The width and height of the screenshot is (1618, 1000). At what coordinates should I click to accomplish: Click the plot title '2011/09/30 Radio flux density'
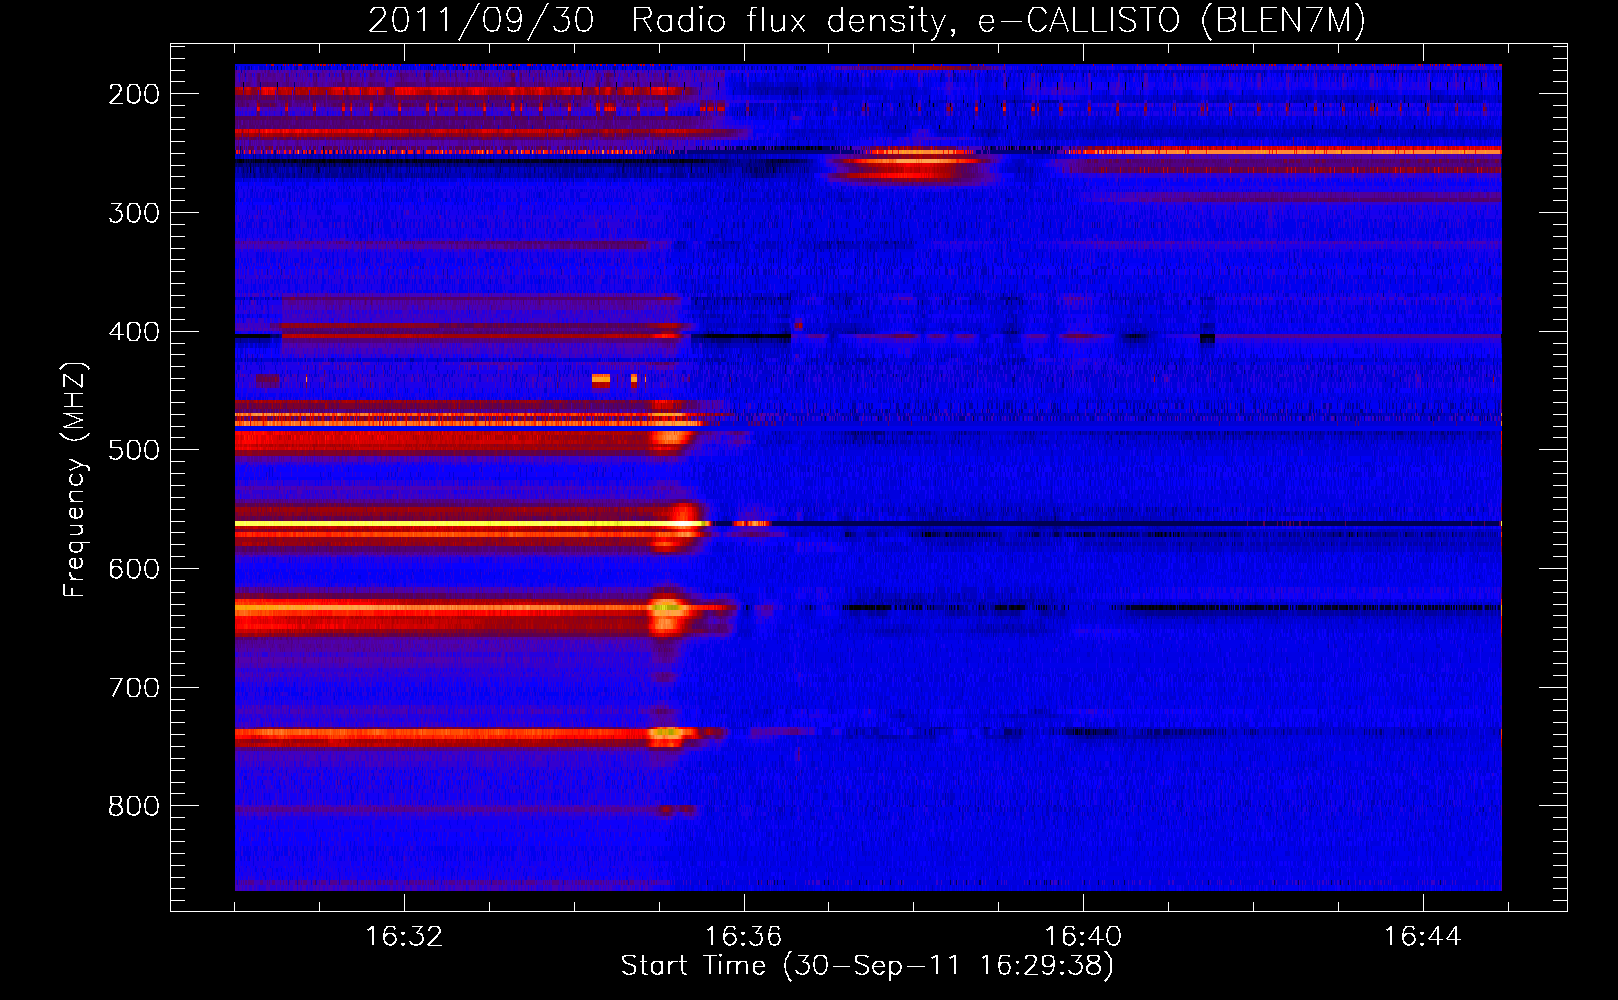pyautogui.click(x=867, y=20)
